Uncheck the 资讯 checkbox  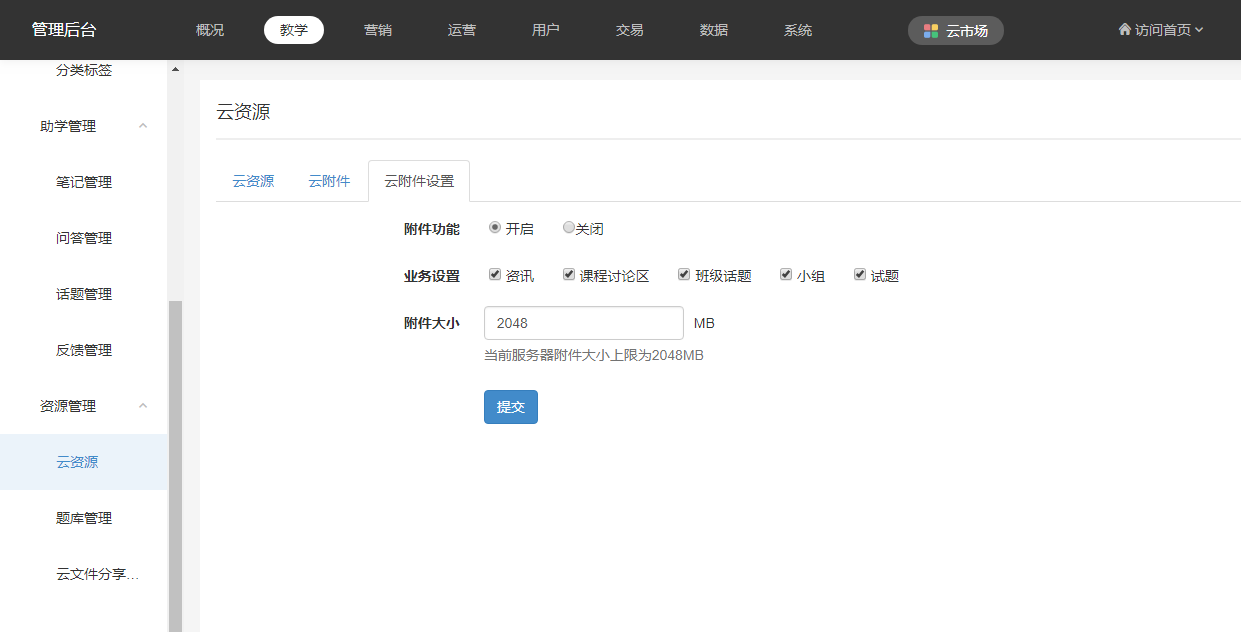point(495,275)
